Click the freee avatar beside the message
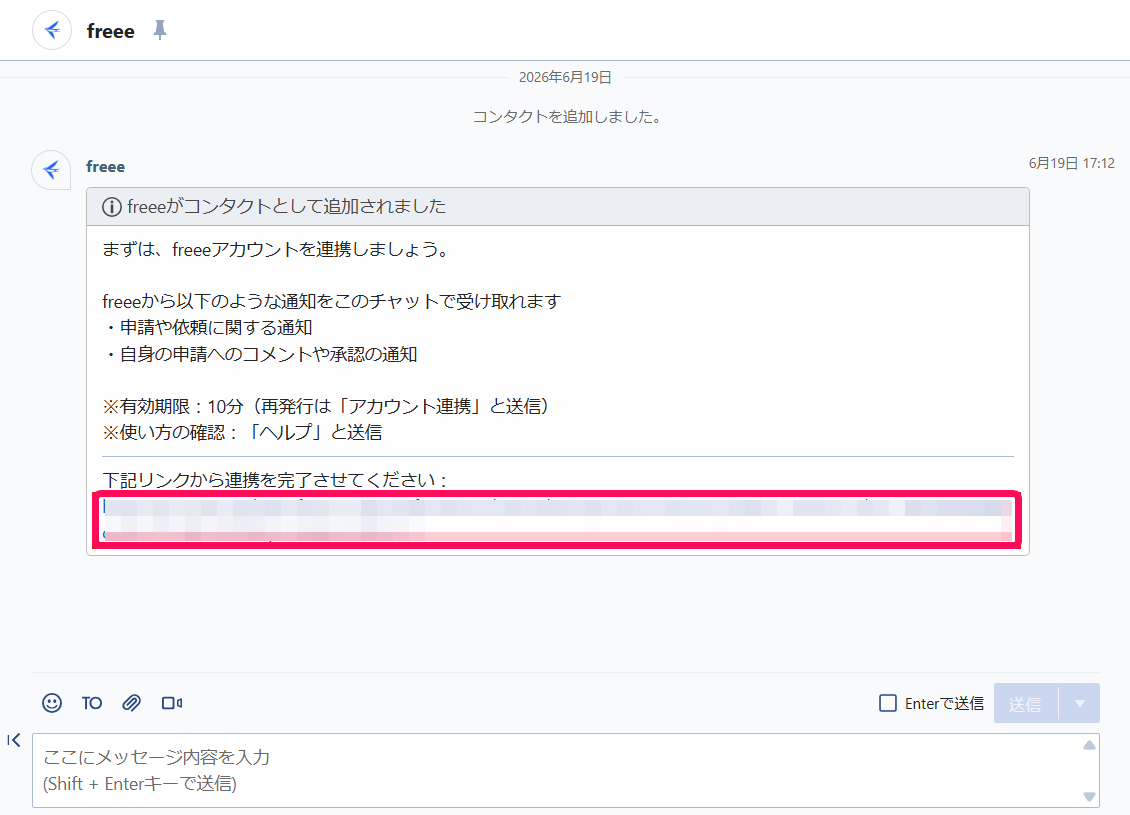 (x=51, y=170)
